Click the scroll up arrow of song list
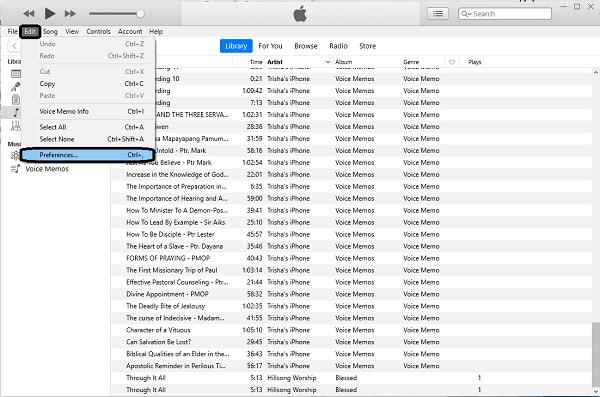This screenshot has height=397, width=600. (595, 72)
